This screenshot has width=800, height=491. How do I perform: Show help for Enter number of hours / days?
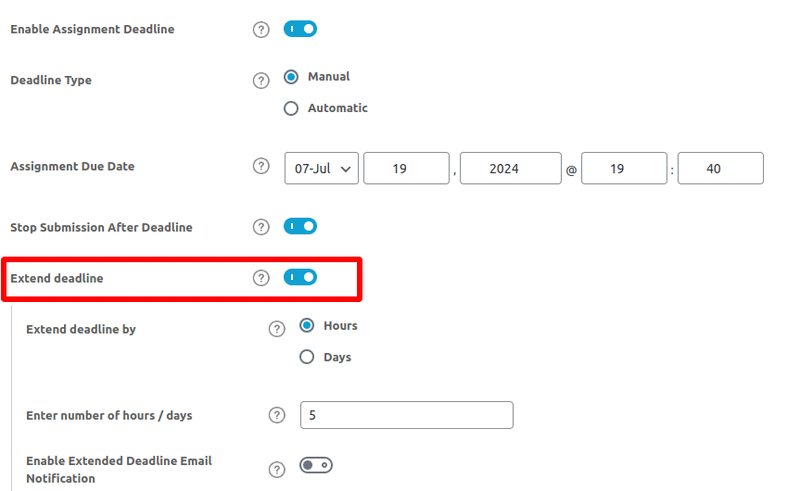(277, 415)
